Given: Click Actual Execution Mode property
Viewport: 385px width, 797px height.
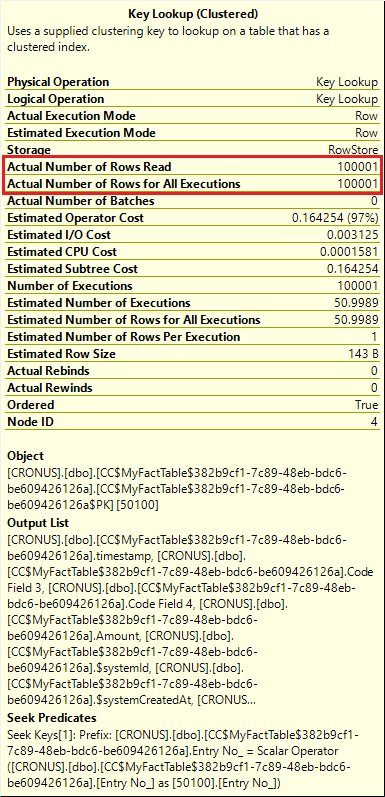Looking at the screenshot, I should coord(71,116).
